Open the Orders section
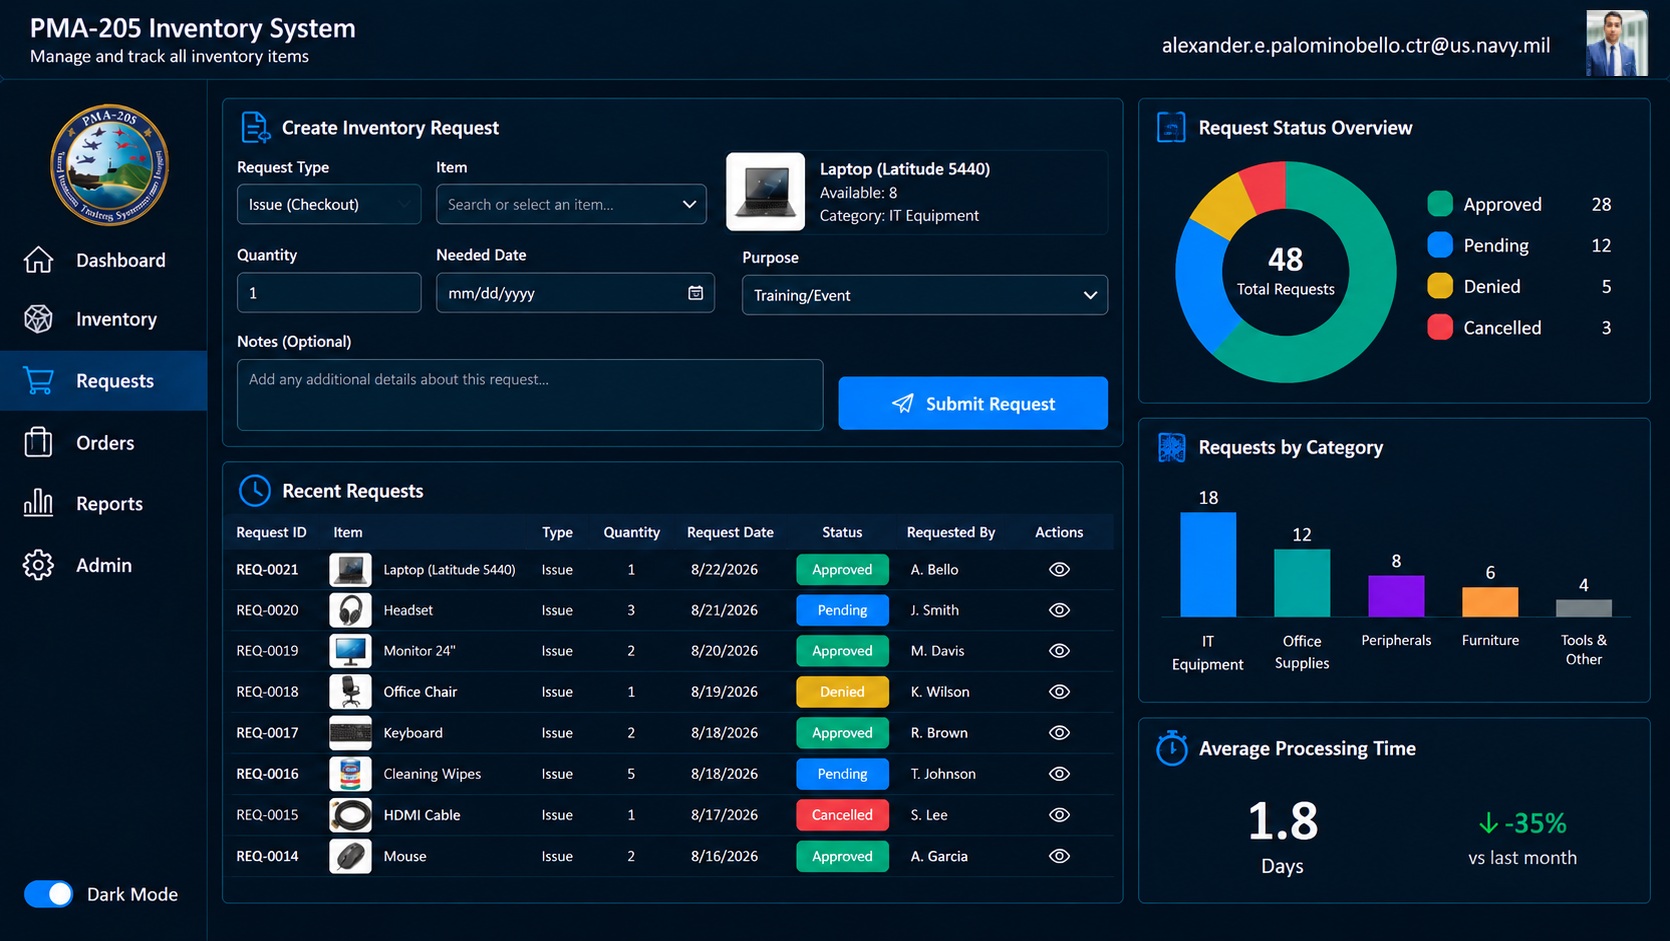Viewport: 1670px width, 941px height. [105, 442]
